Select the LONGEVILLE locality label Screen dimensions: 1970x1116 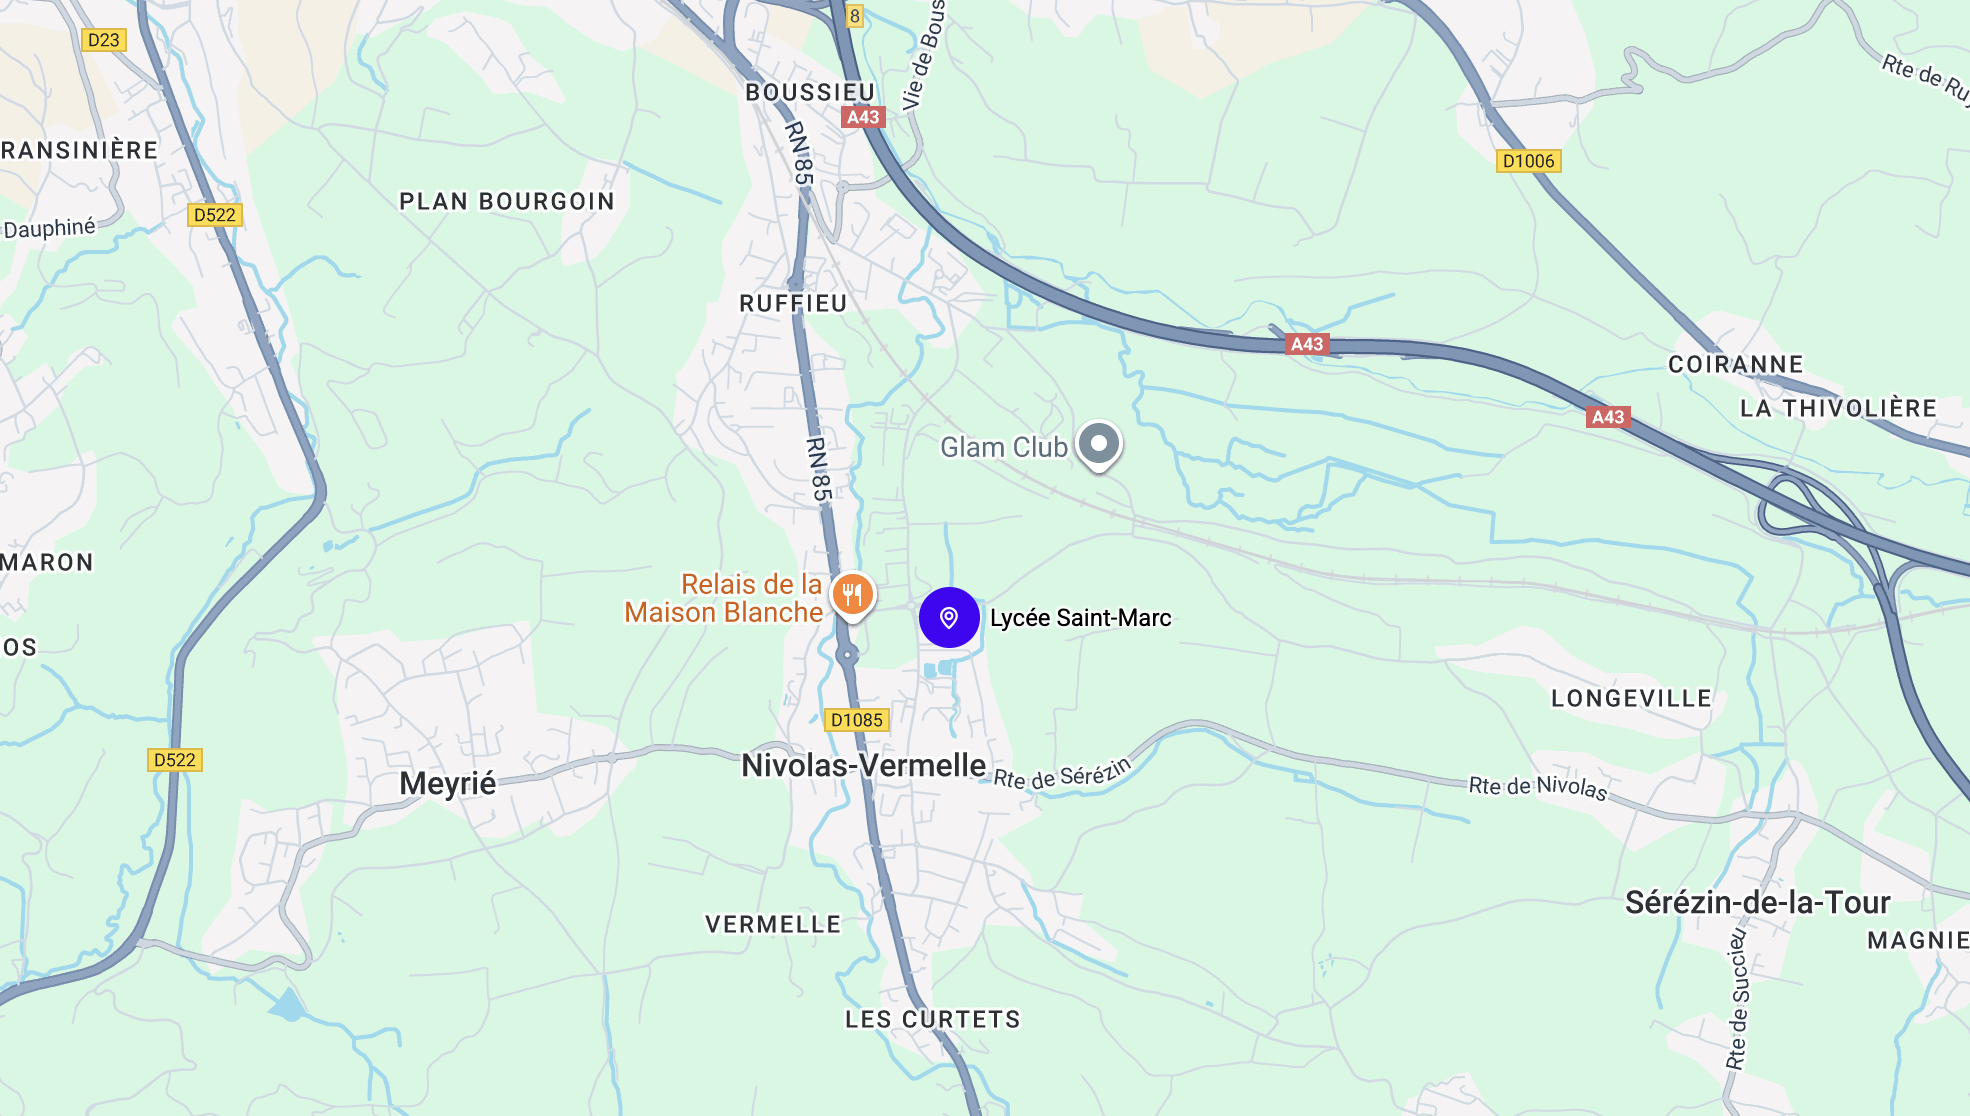pos(1631,699)
